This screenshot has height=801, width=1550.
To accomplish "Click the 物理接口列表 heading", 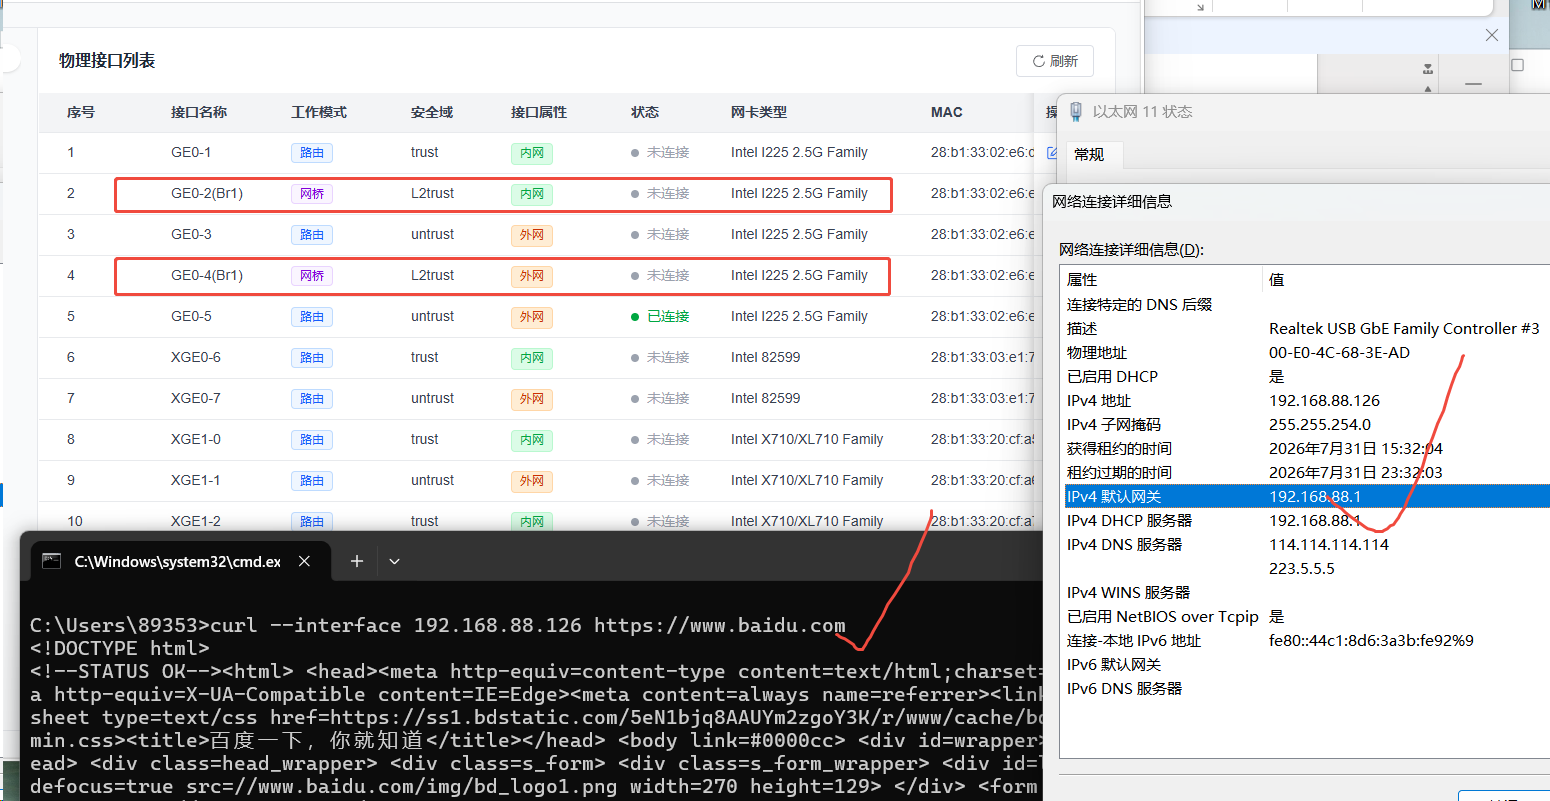I will [x=107, y=61].
